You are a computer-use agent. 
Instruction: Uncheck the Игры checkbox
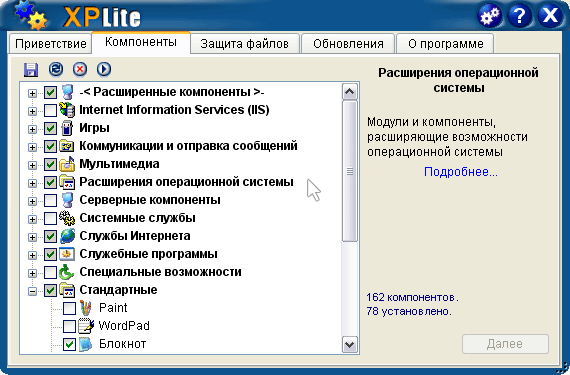[x=50, y=128]
